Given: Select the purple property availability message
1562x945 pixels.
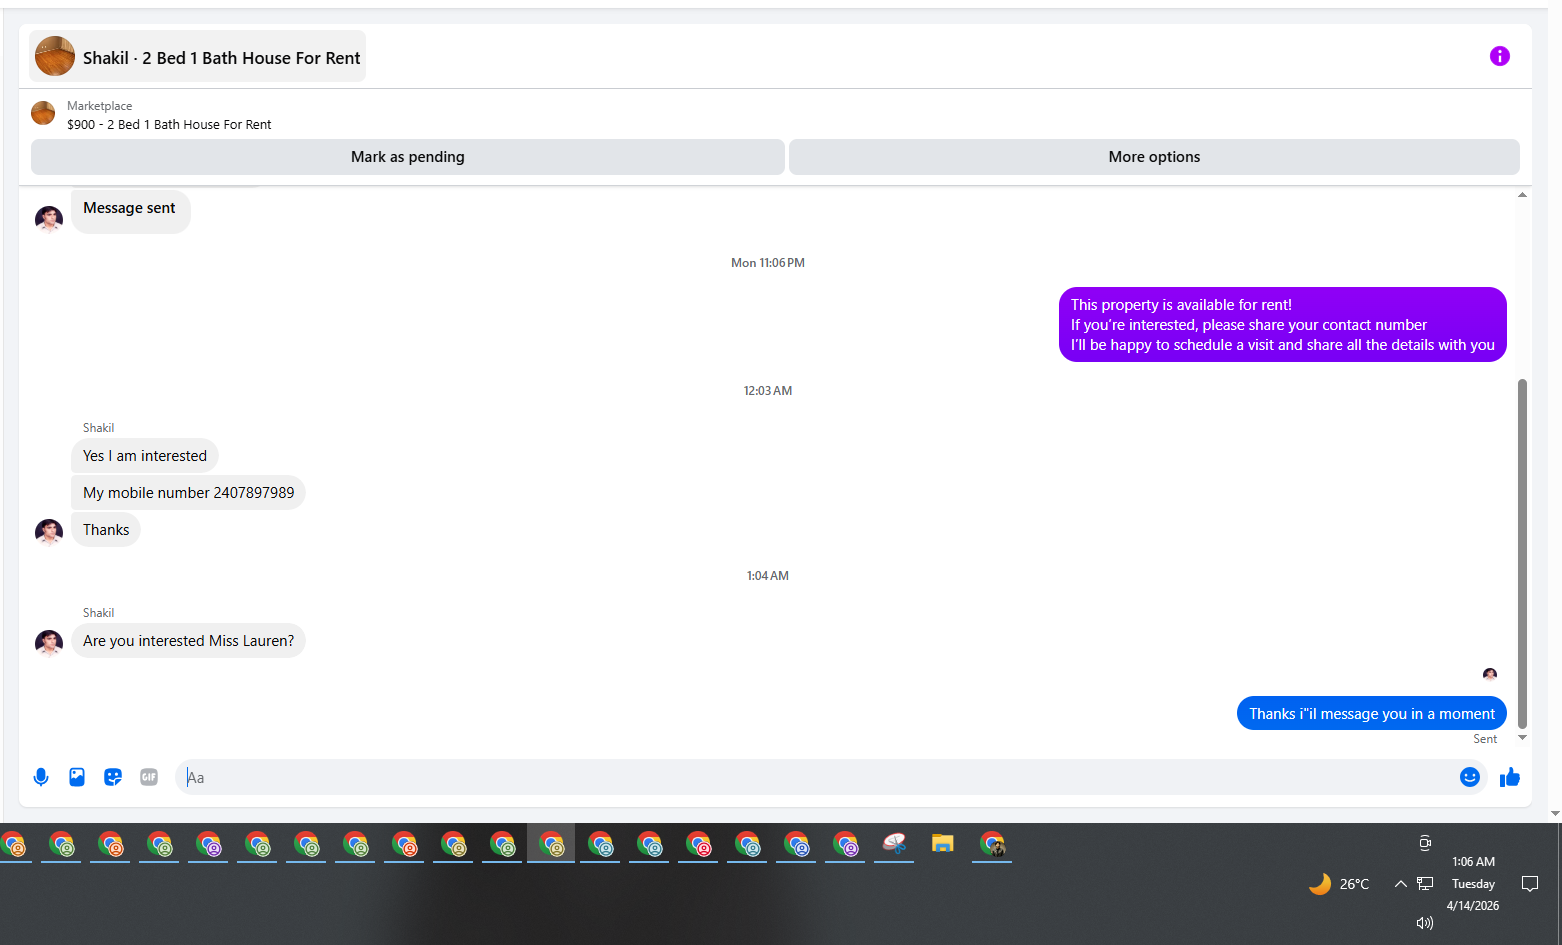Looking at the screenshot, I should pos(1282,325).
